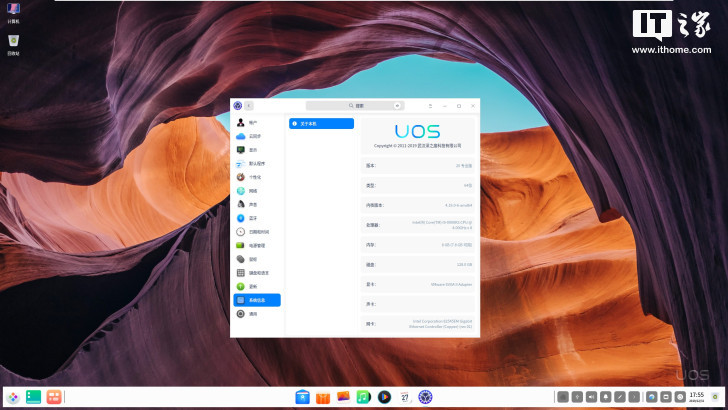The height and width of the screenshot is (410, 728).
Task: Click the round blue tray plugin icon
Action: (652, 397)
